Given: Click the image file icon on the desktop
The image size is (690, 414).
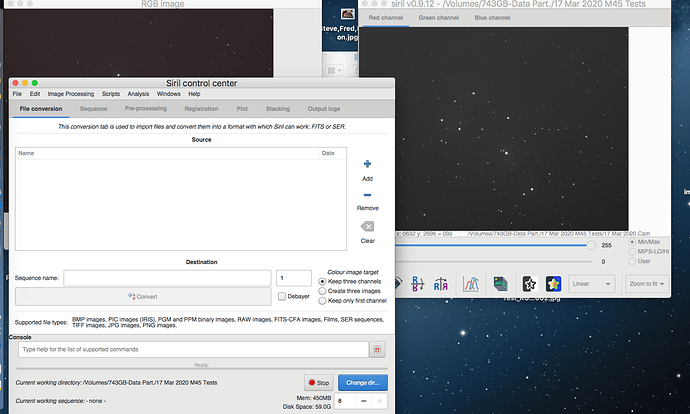Looking at the screenshot, I should (348, 15).
